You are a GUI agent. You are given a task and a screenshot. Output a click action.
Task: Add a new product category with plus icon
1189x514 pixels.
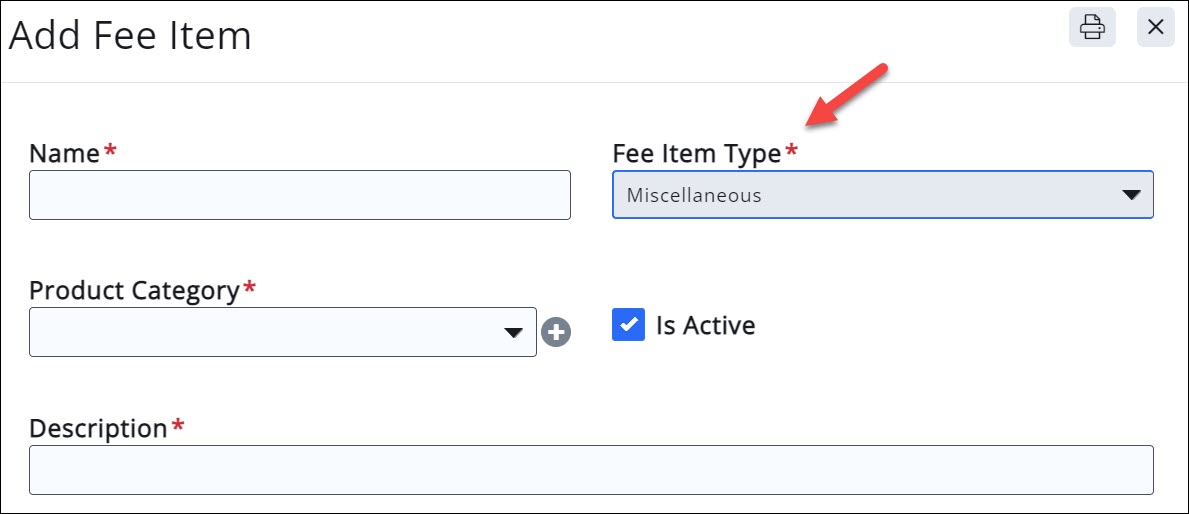[x=556, y=332]
